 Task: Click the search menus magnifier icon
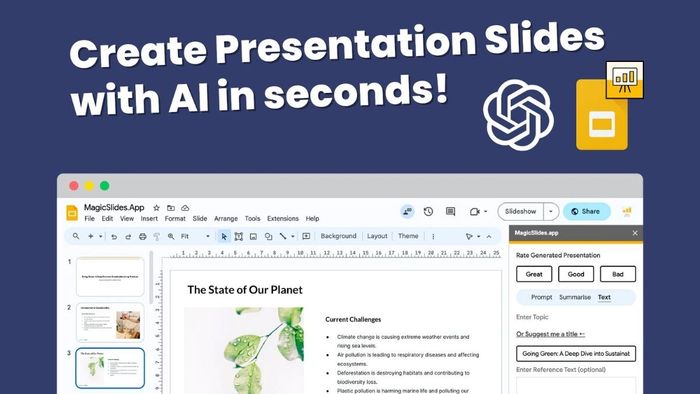pos(76,236)
